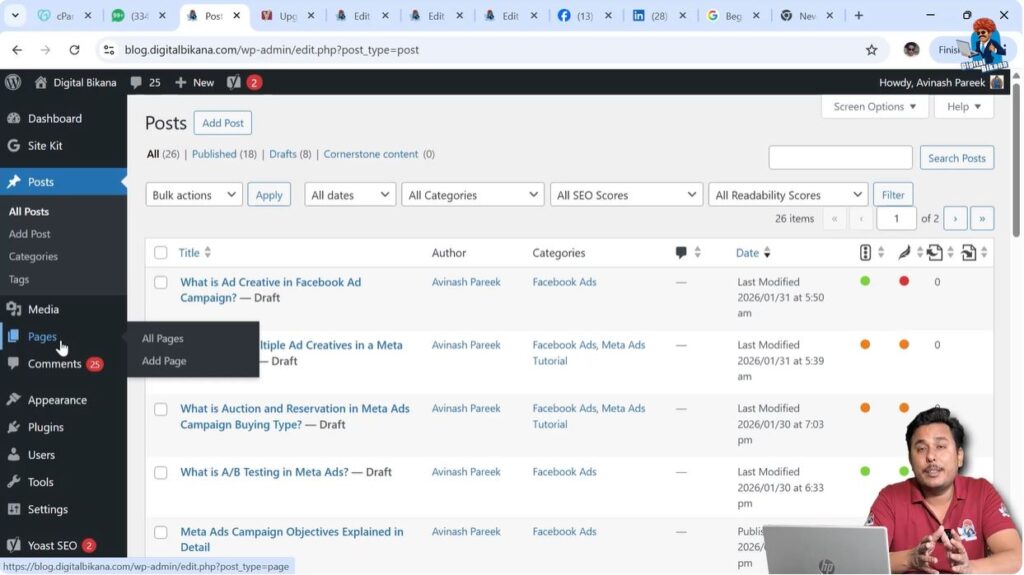This screenshot has height=575, width=1024.
Task: Open the Dashboard menu icon
Action: (x=14, y=118)
